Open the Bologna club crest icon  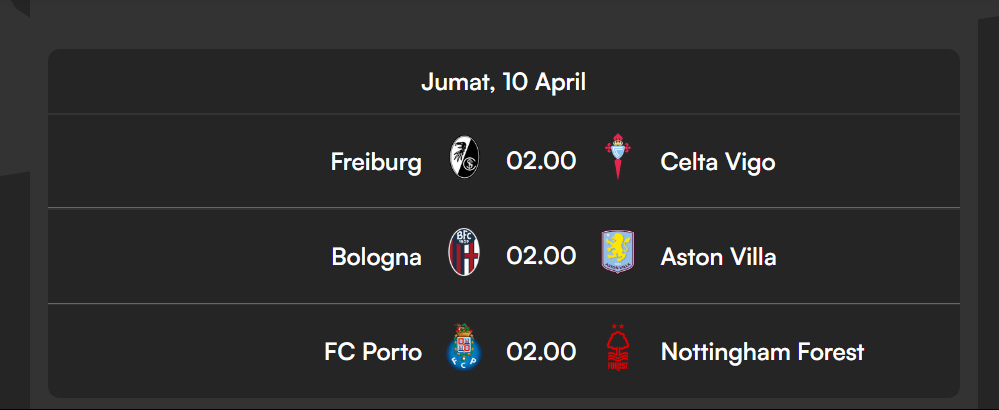coord(464,254)
